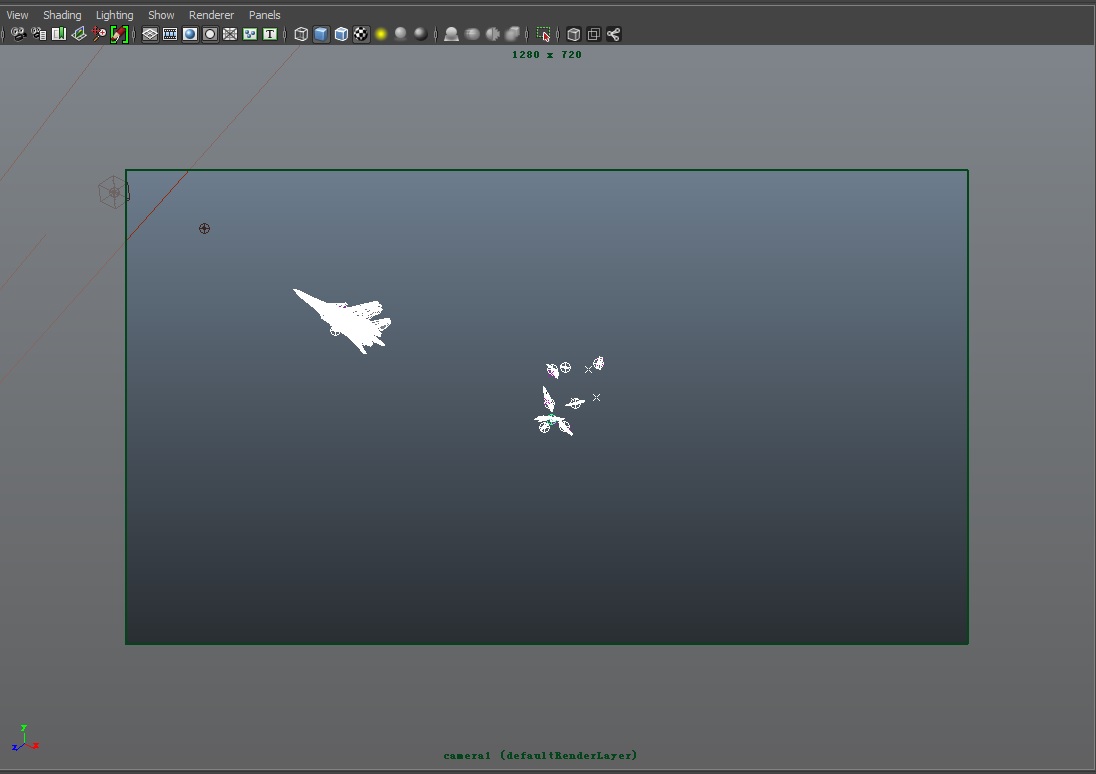This screenshot has height=774, width=1096.
Task: Activate the Grease Pencil tool
Action: click(x=118, y=34)
